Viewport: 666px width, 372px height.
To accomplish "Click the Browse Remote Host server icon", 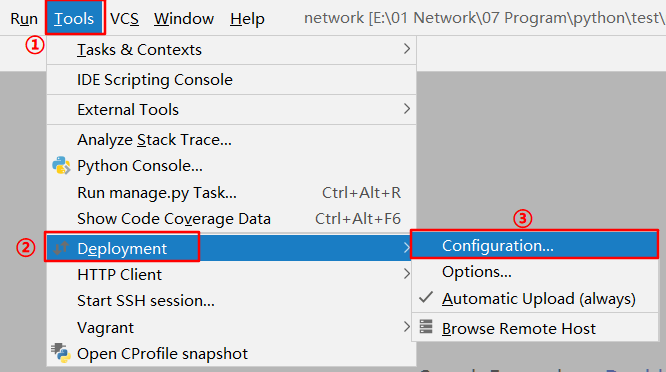I will pyautogui.click(x=426, y=327).
